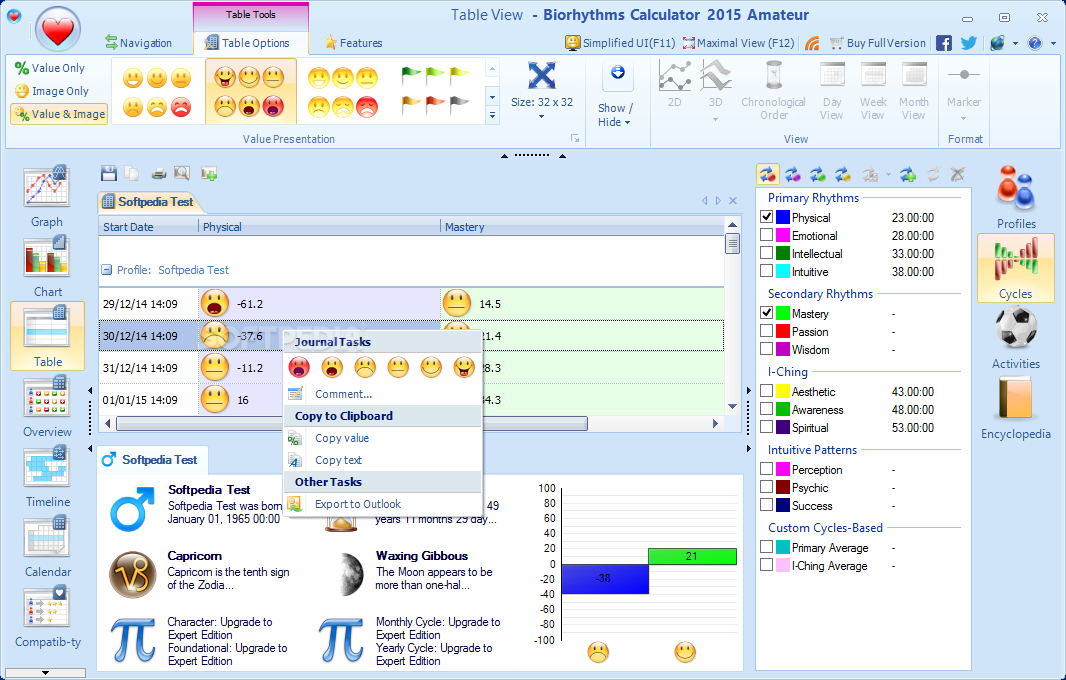Click the RSS feed icon
This screenshot has width=1066, height=680.
tap(812, 43)
